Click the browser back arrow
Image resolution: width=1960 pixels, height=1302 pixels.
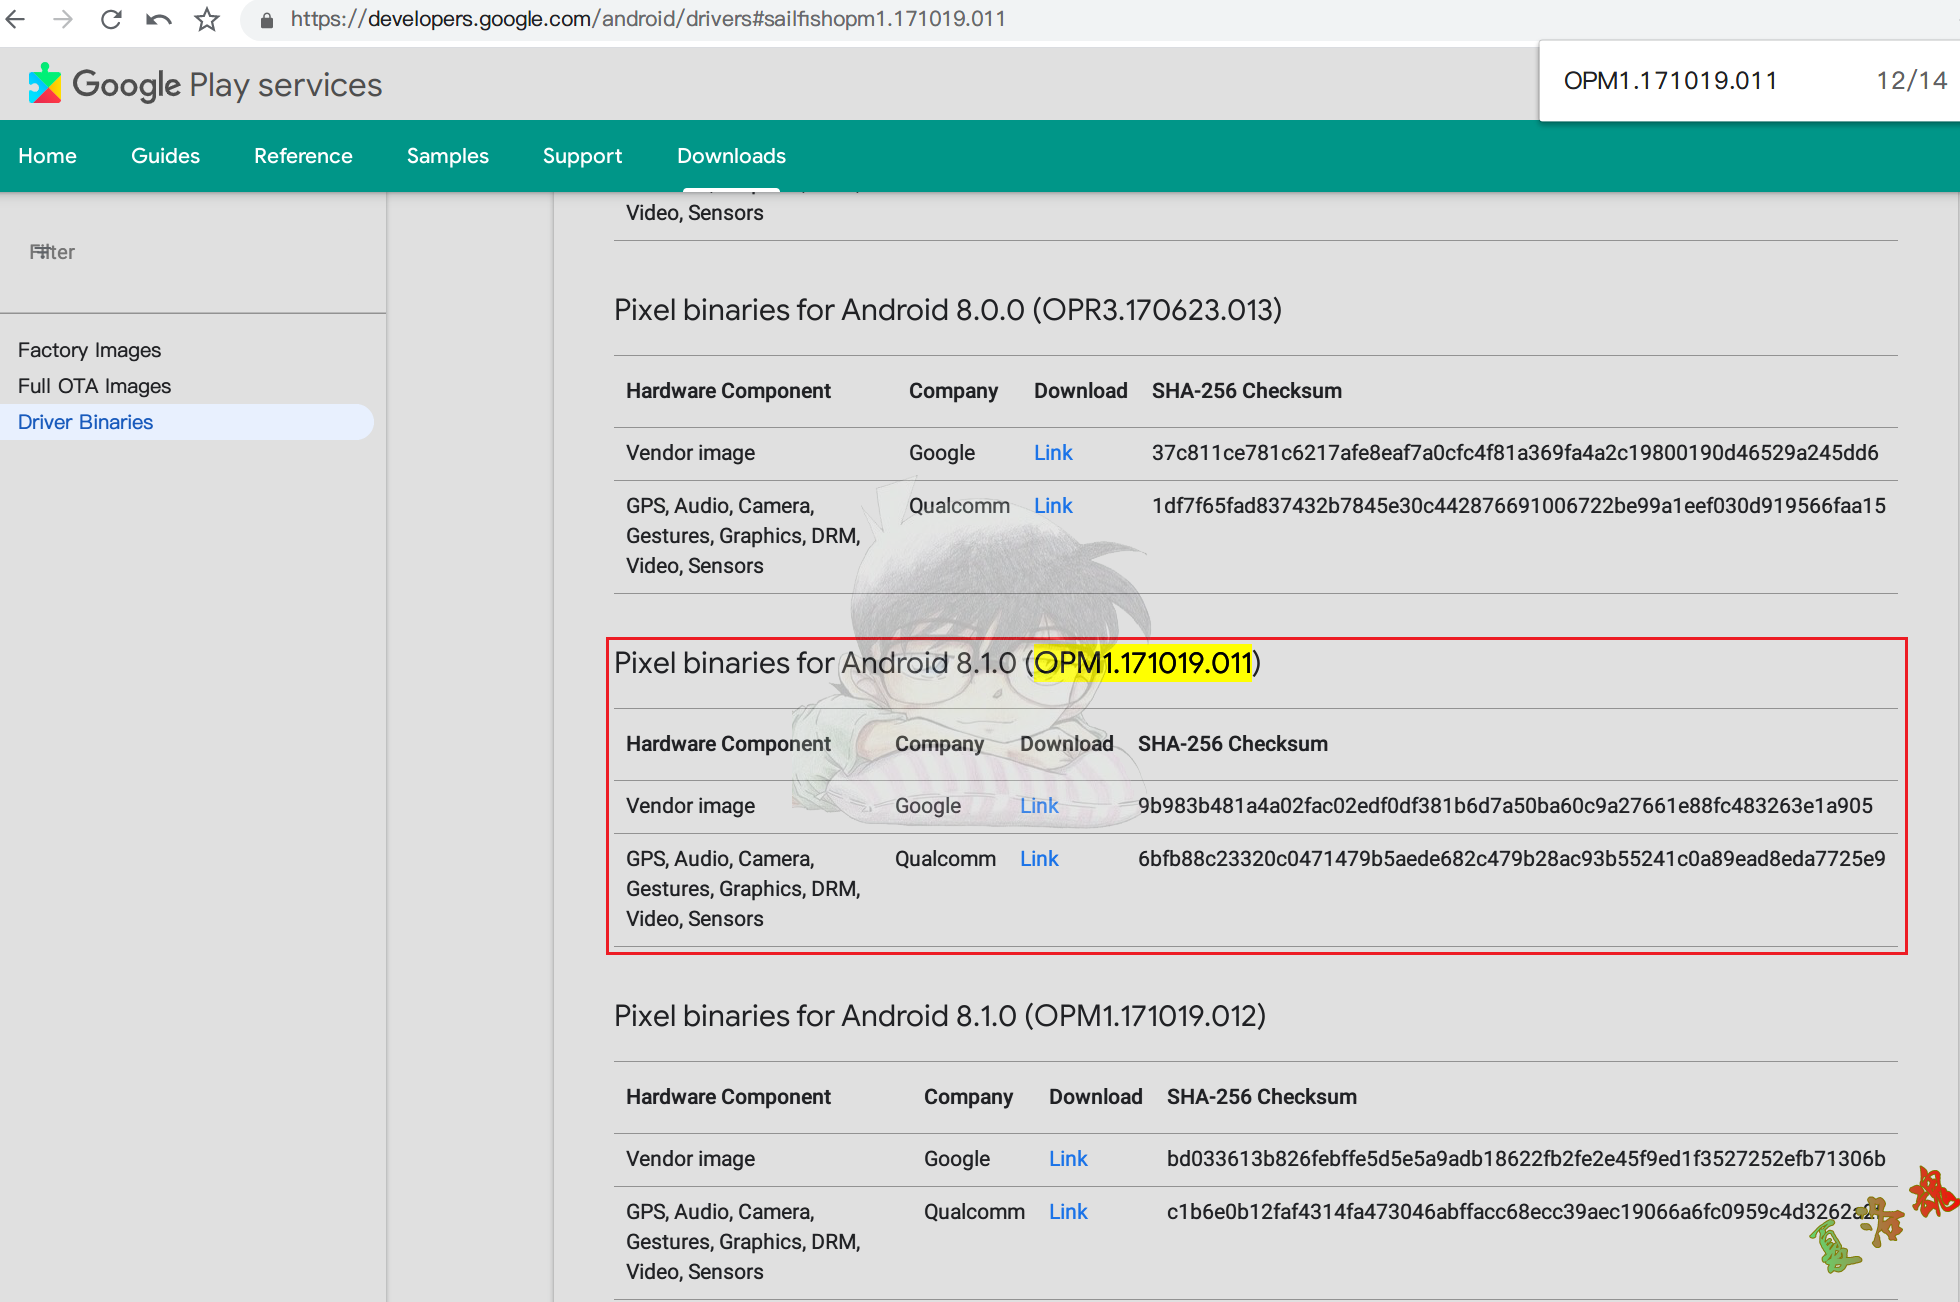(15, 19)
